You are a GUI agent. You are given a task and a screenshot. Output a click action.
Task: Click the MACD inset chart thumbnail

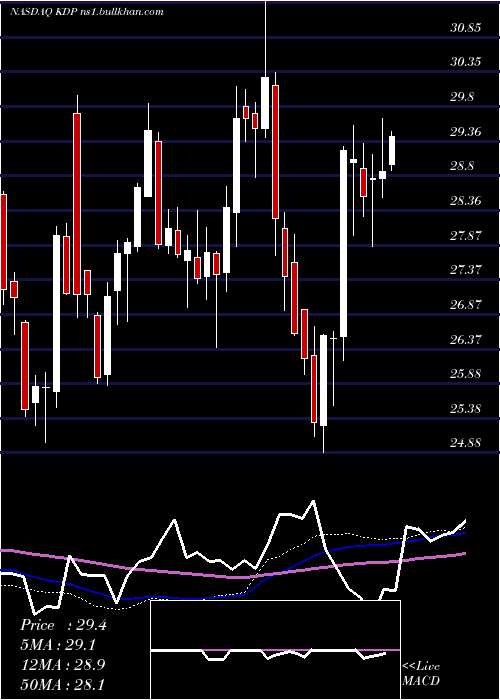click(x=275, y=650)
